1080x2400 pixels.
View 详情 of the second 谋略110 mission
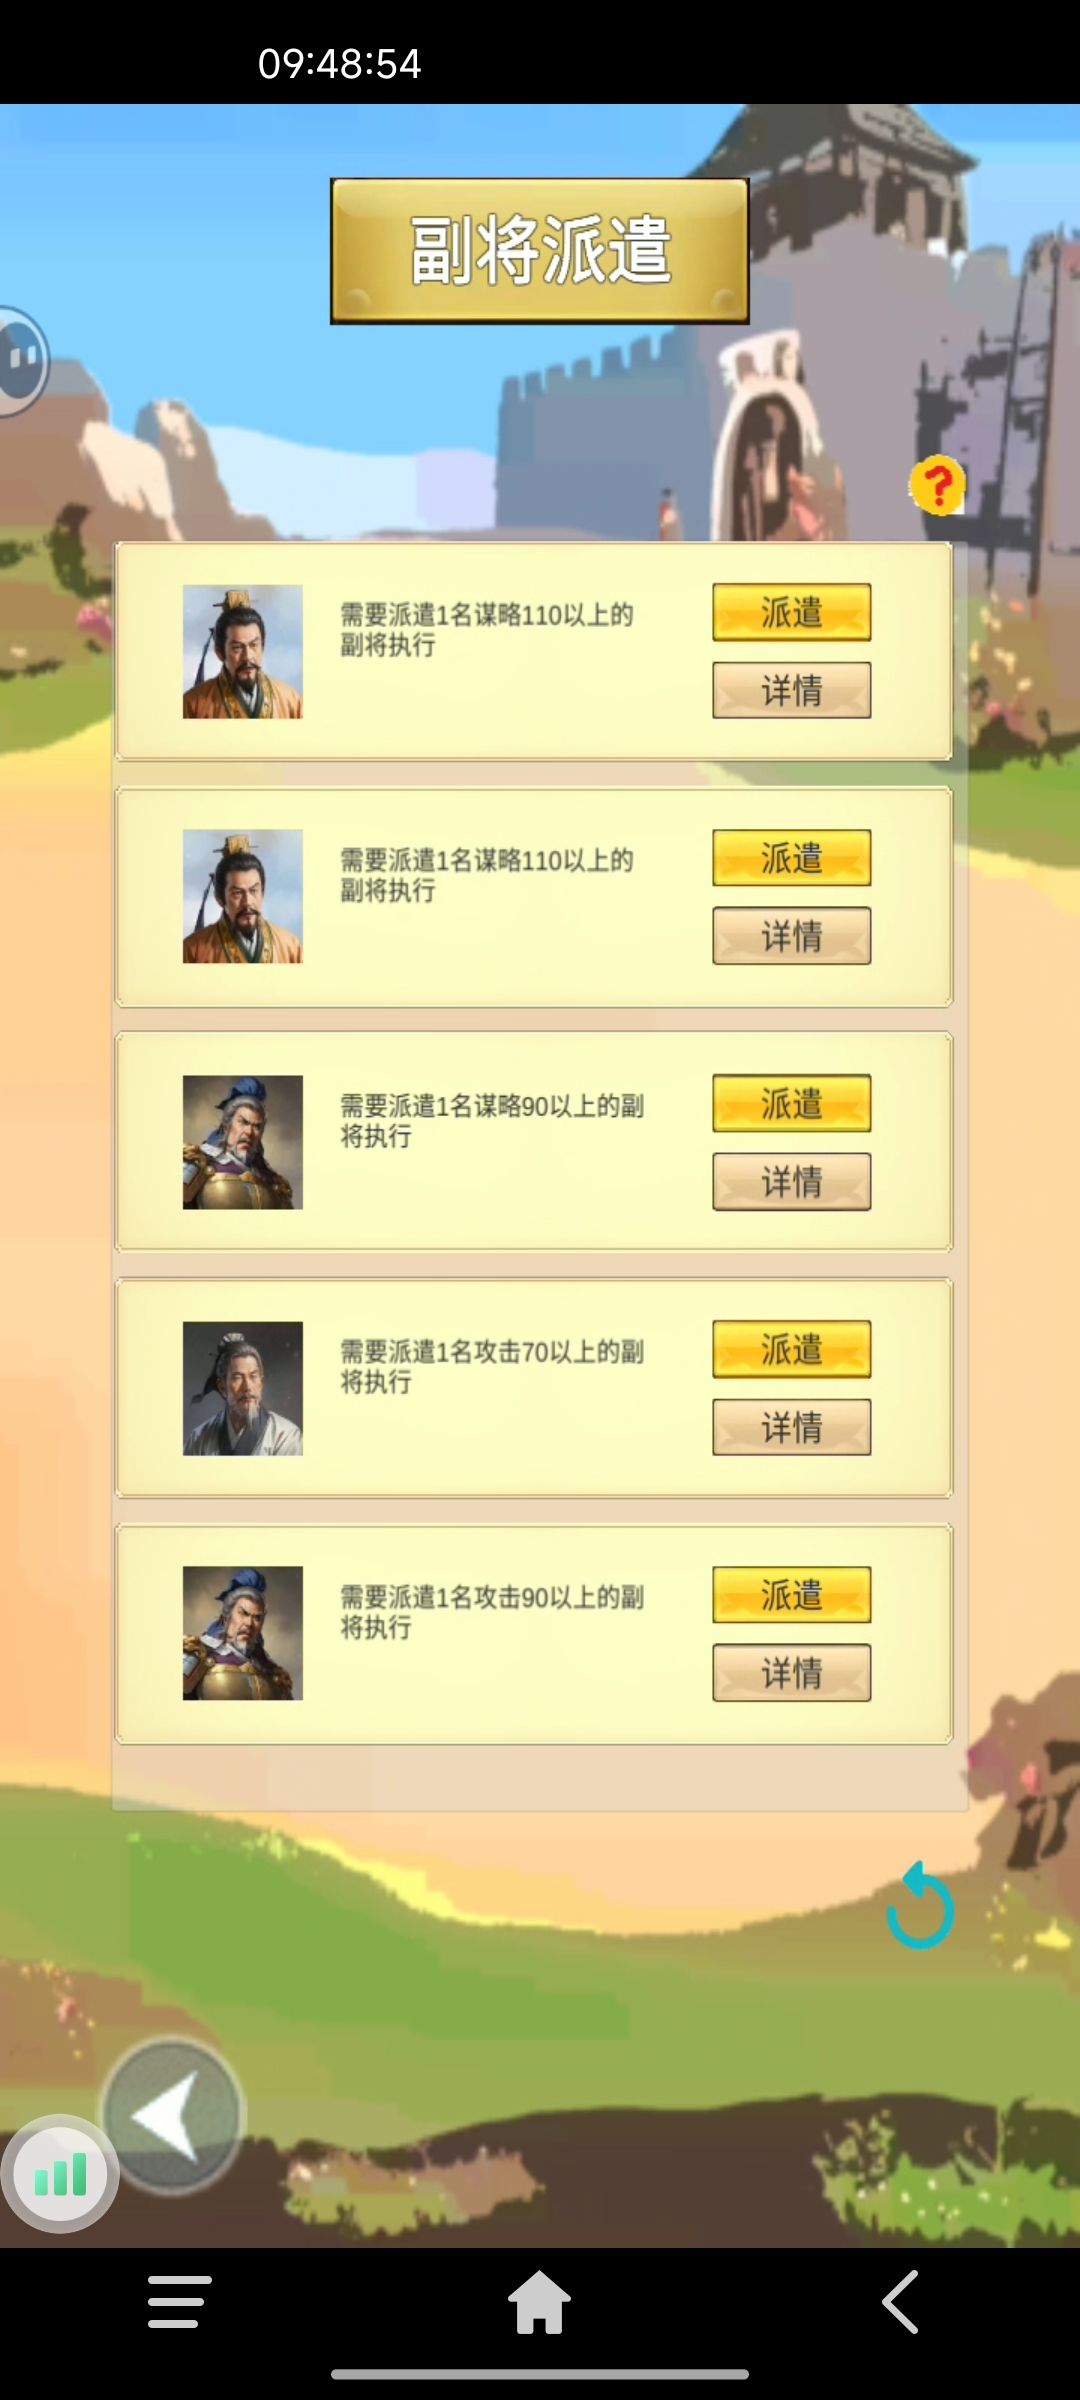792,936
